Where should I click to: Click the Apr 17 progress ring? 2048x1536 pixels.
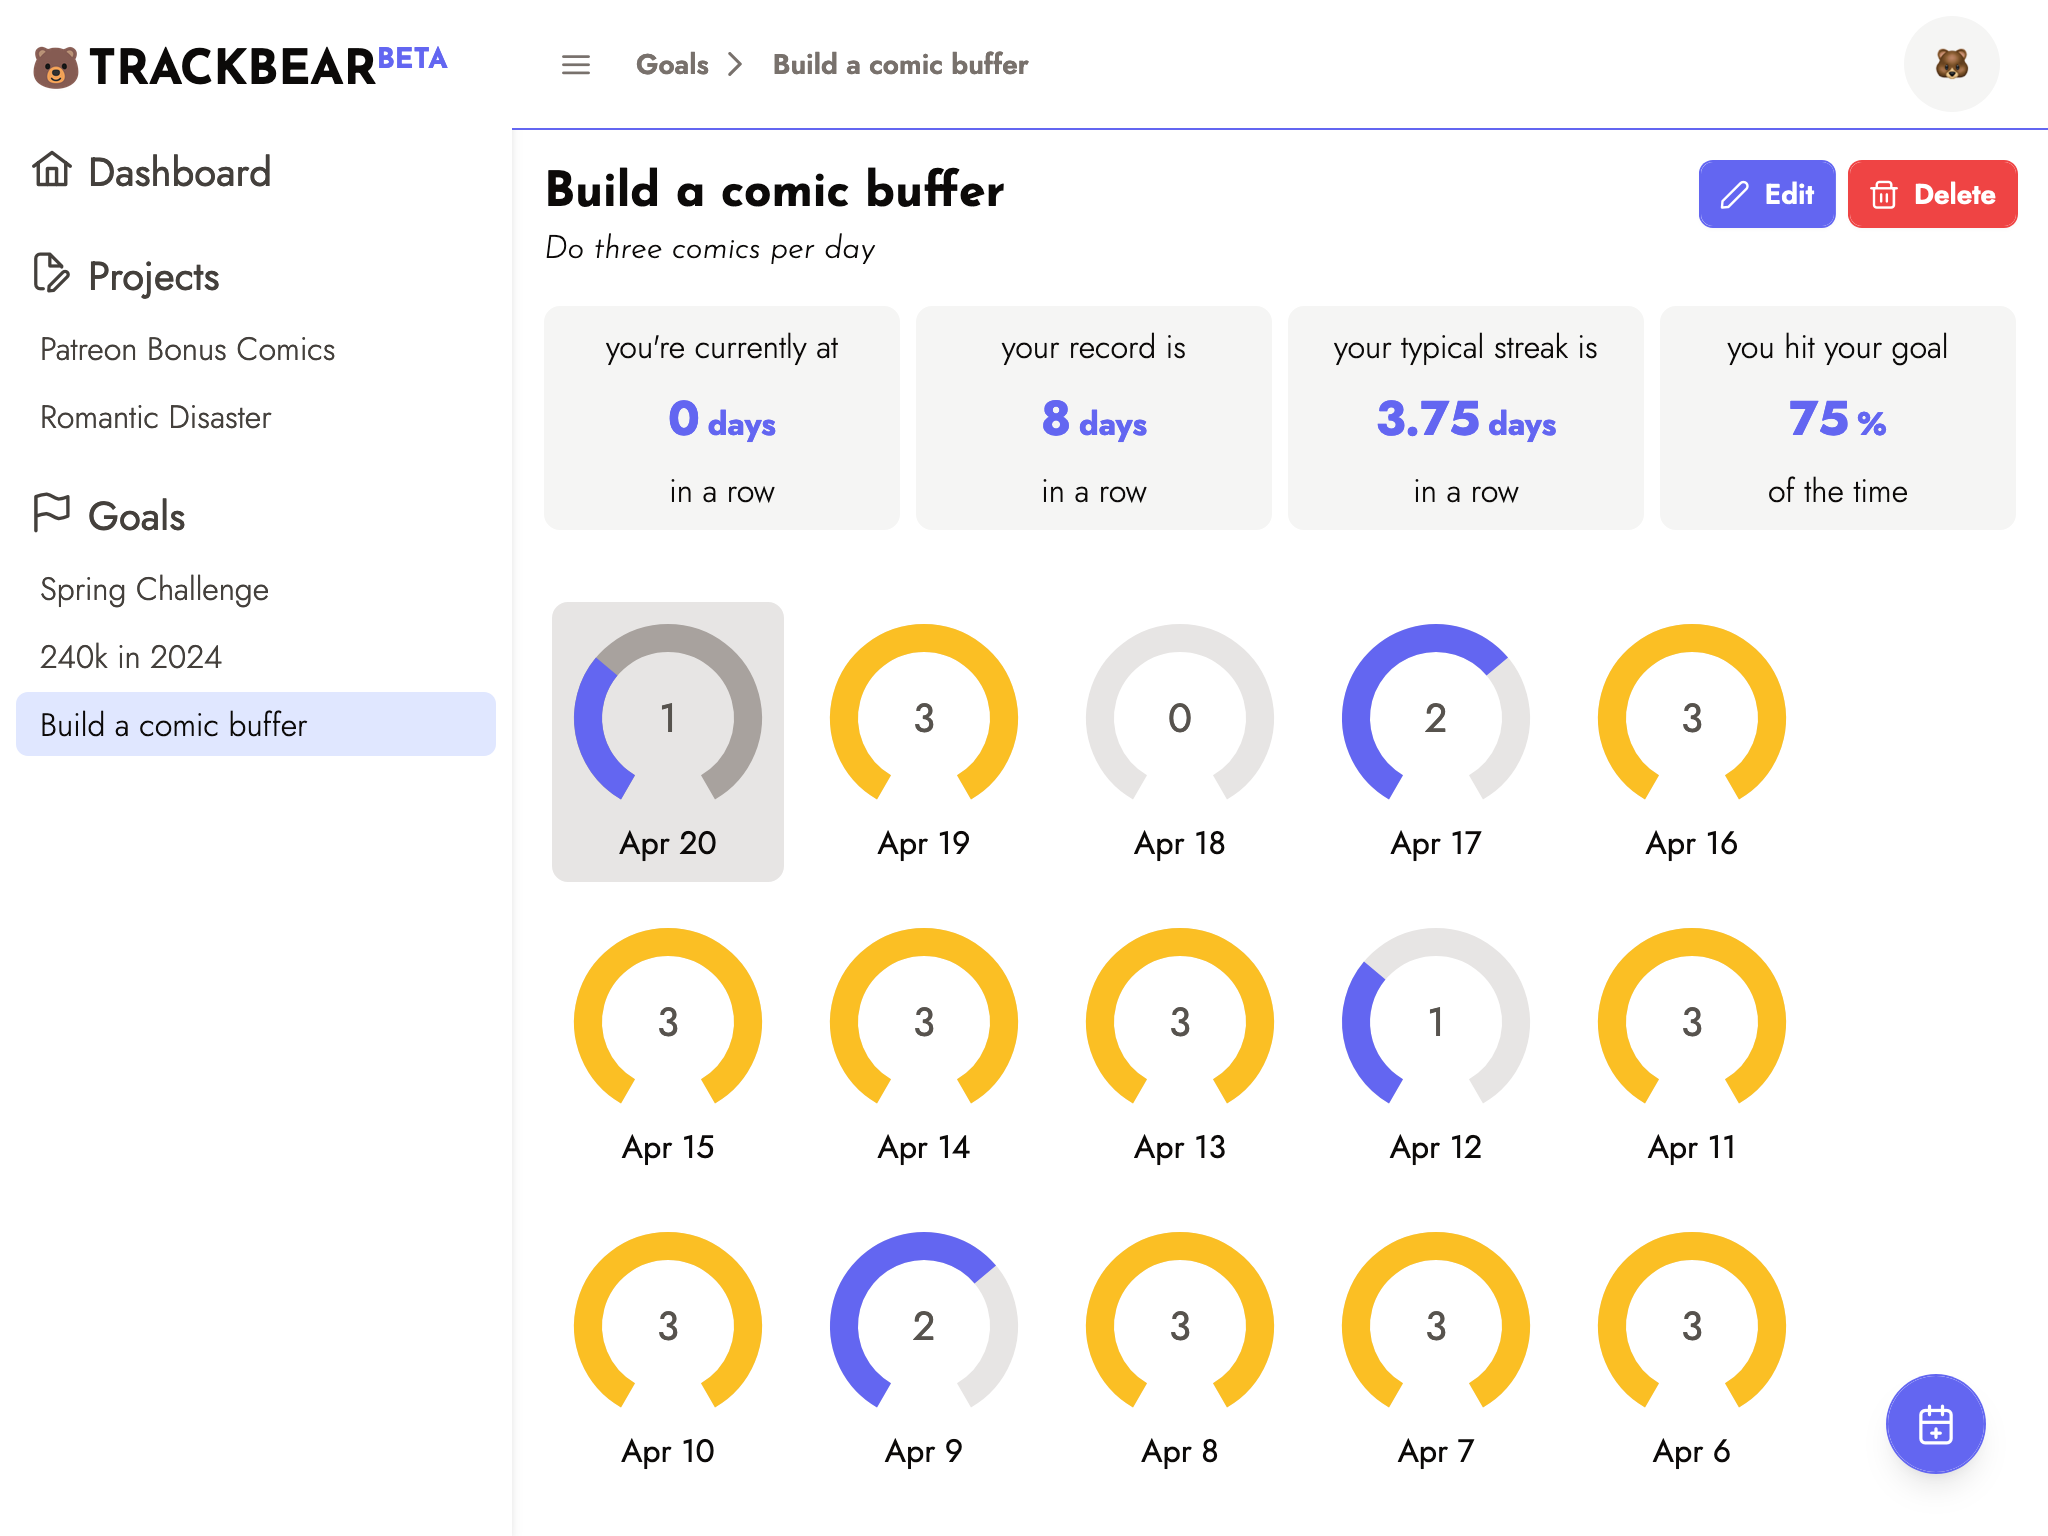tap(1436, 718)
